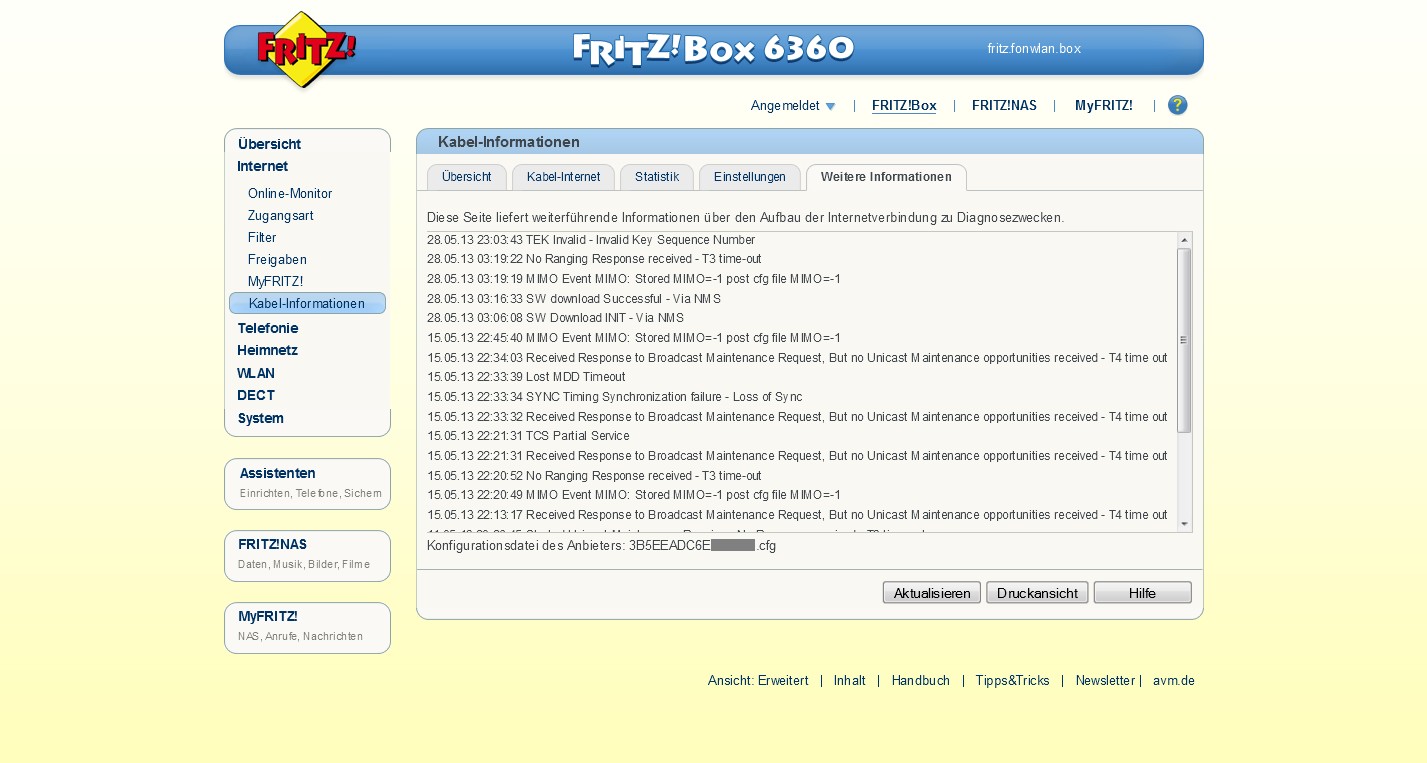The width and height of the screenshot is (1427, 763).
Task: Click the fritz.fonwlan.box header text
Action: tap(1034, 48)
